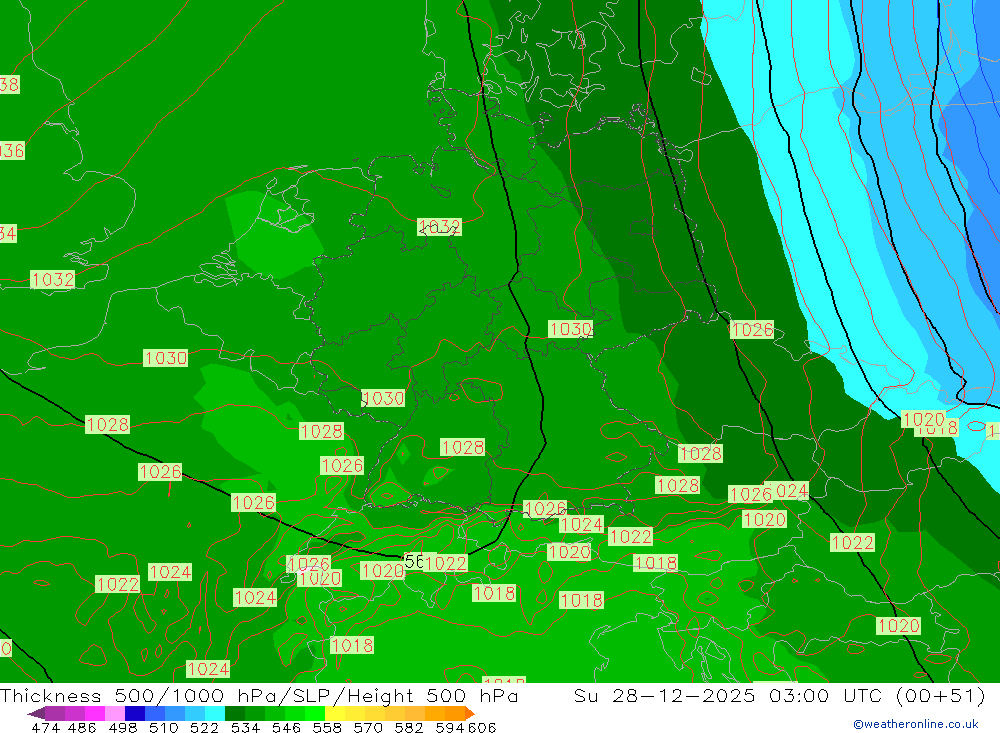Viewport: 1000px width, 733px height.
Task: Click the 558 legend value
Action: [x=327, y=727]
